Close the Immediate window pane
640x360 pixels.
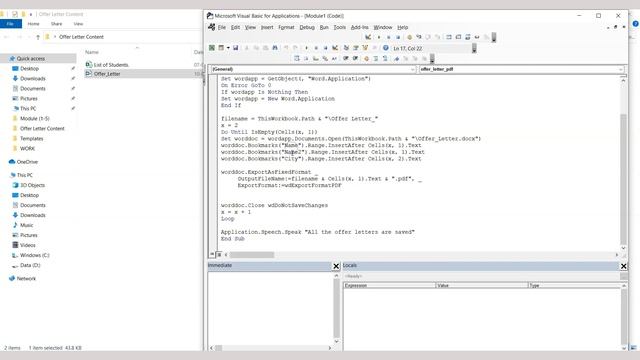336,266
